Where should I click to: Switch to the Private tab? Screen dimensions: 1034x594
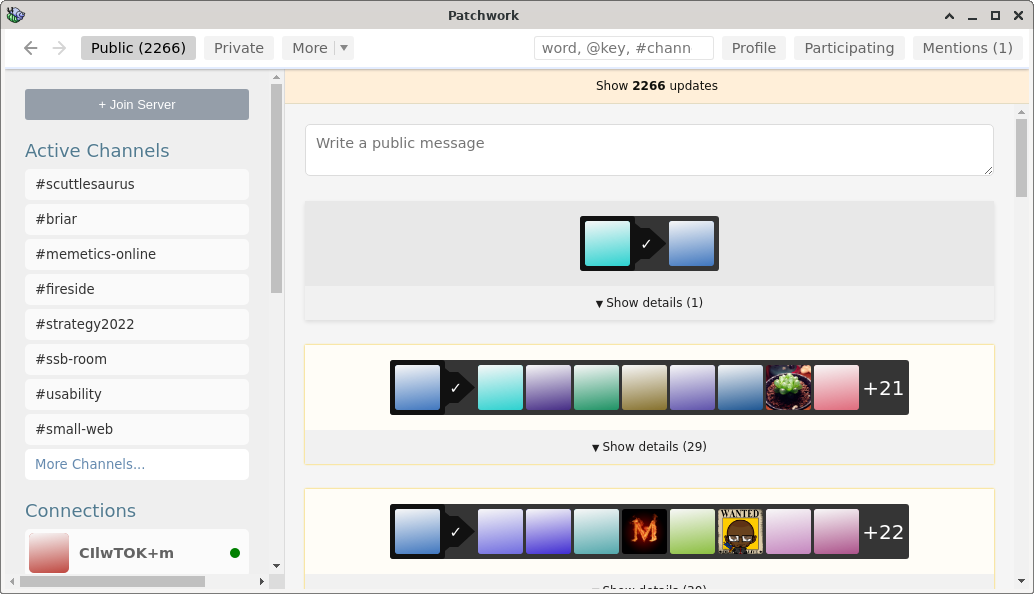(239, 48)
